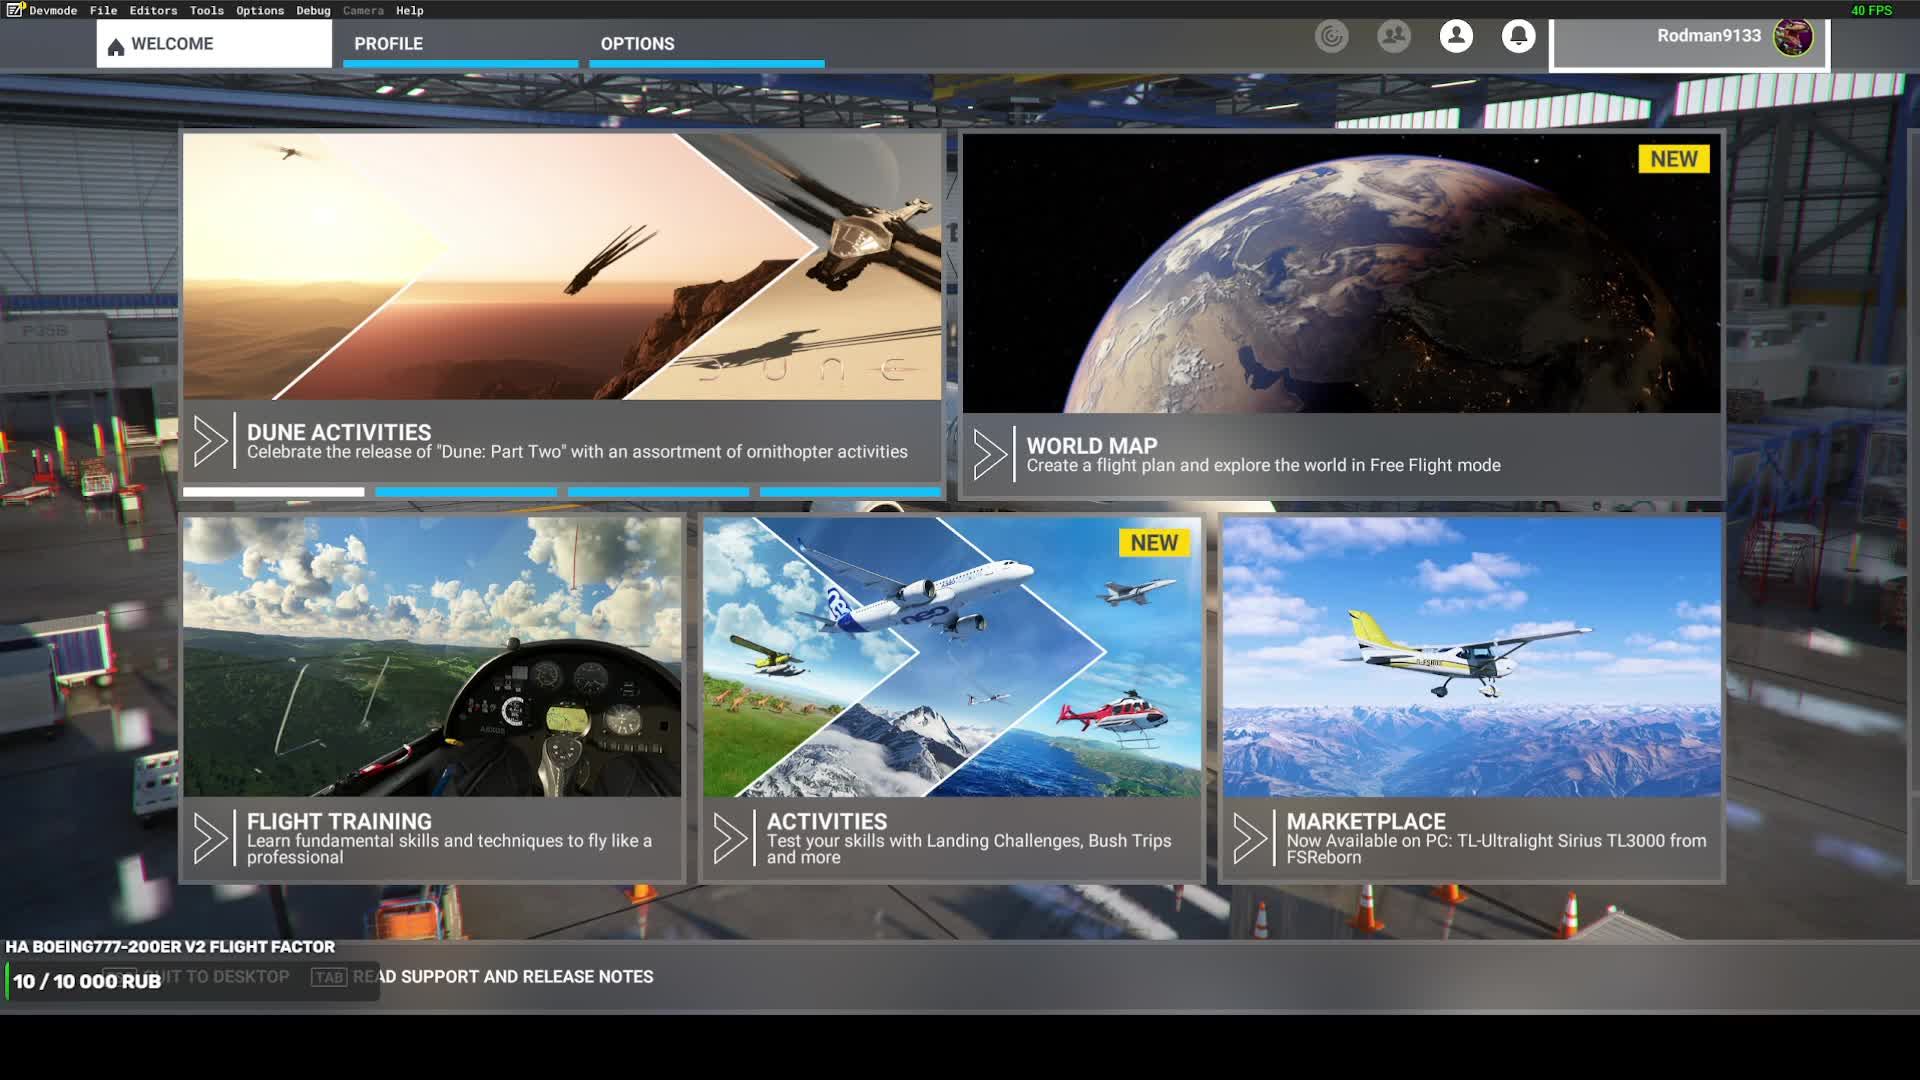Click the Rodman9133 avatar picture
The image size is (1920, 1080).
(1792, 37)
